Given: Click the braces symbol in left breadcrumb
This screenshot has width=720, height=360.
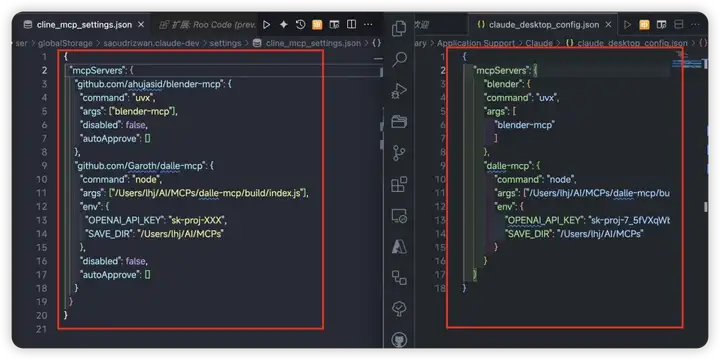Looking at the screenshot, I should (x=376, y=43).
